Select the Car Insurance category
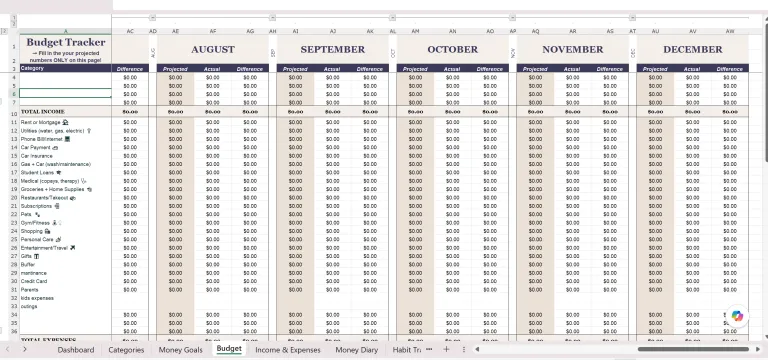Viewport: 768px width, 360px height. [65, 156]
